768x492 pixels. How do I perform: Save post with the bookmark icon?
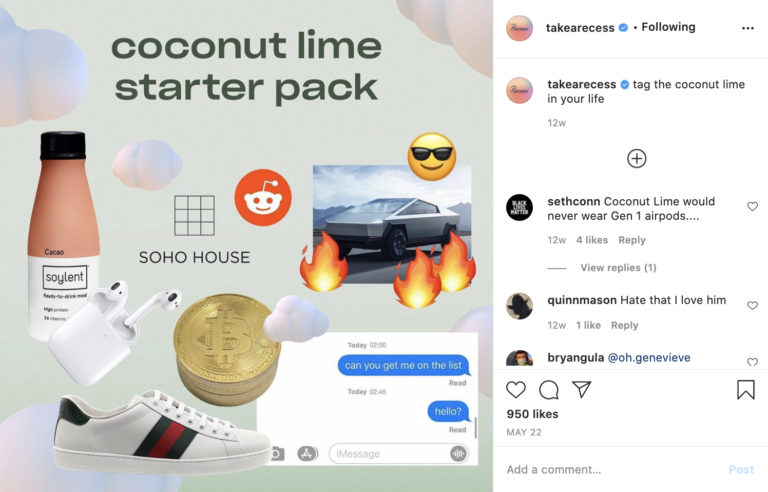(745, 390)
